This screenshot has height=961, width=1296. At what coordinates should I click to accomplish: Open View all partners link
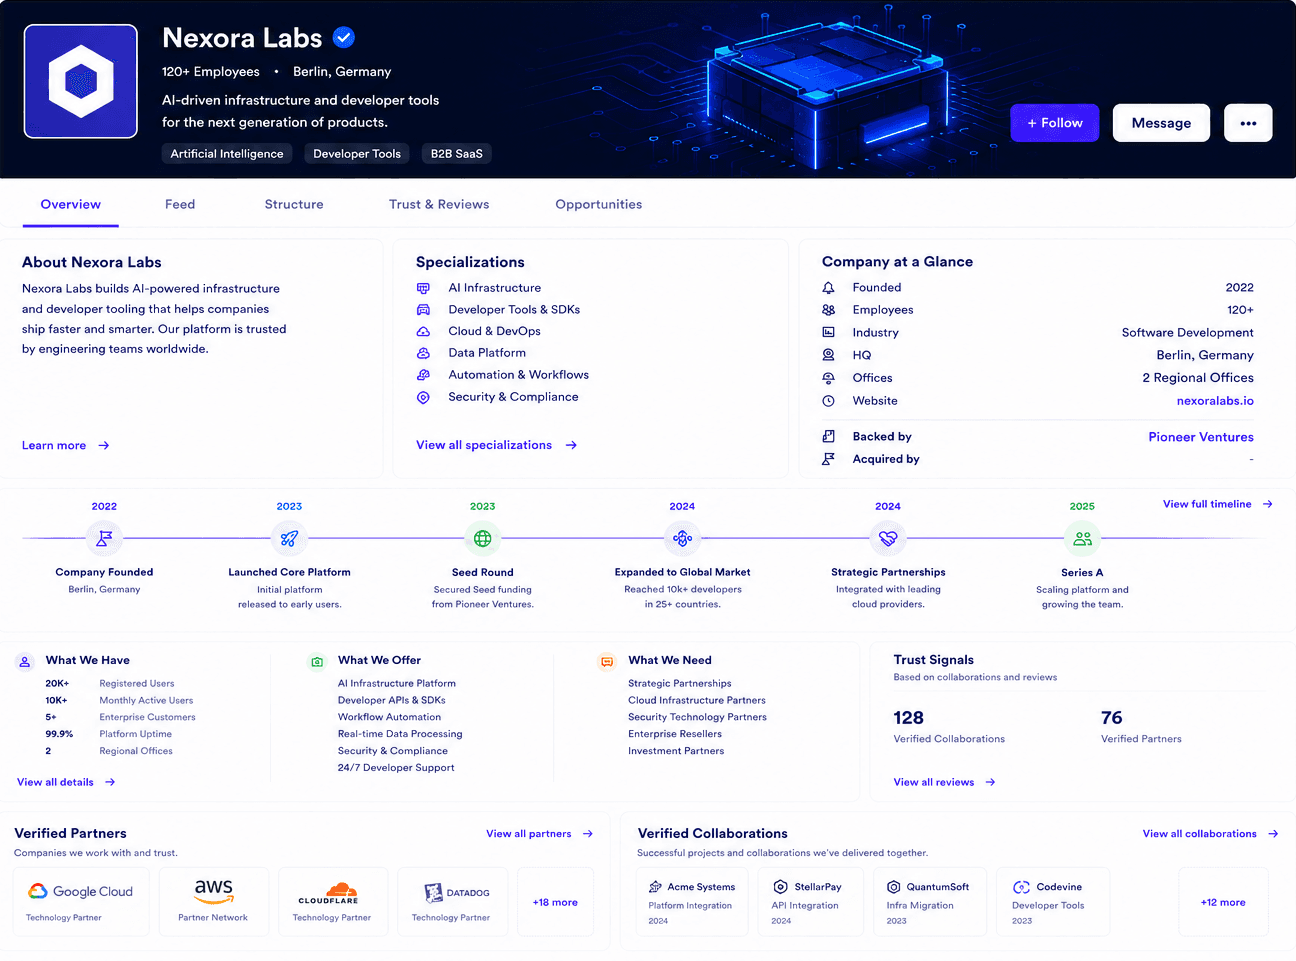[x=540, y=834]
